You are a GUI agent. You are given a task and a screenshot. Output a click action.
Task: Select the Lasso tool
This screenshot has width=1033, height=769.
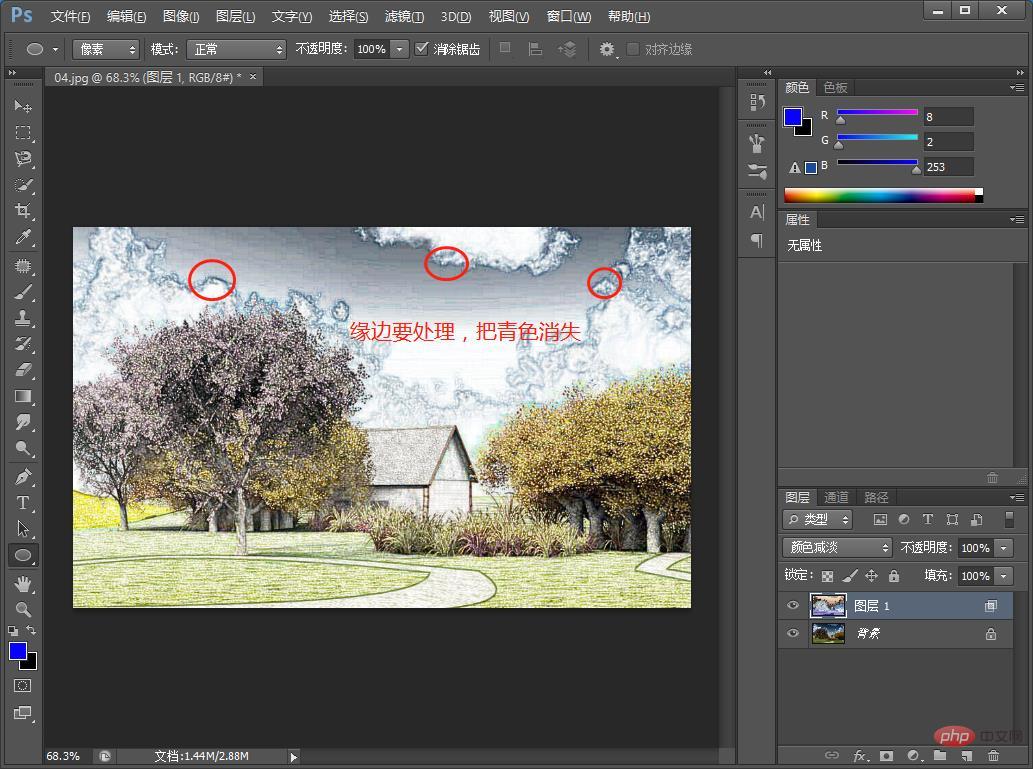[23, 159]
